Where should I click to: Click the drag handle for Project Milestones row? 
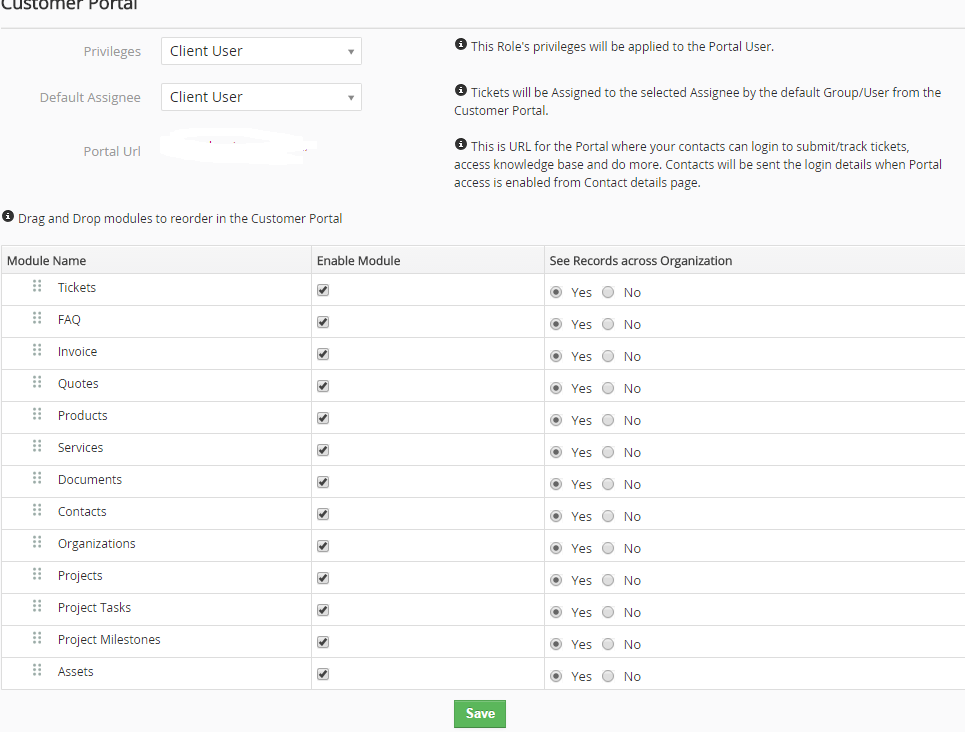37,638
